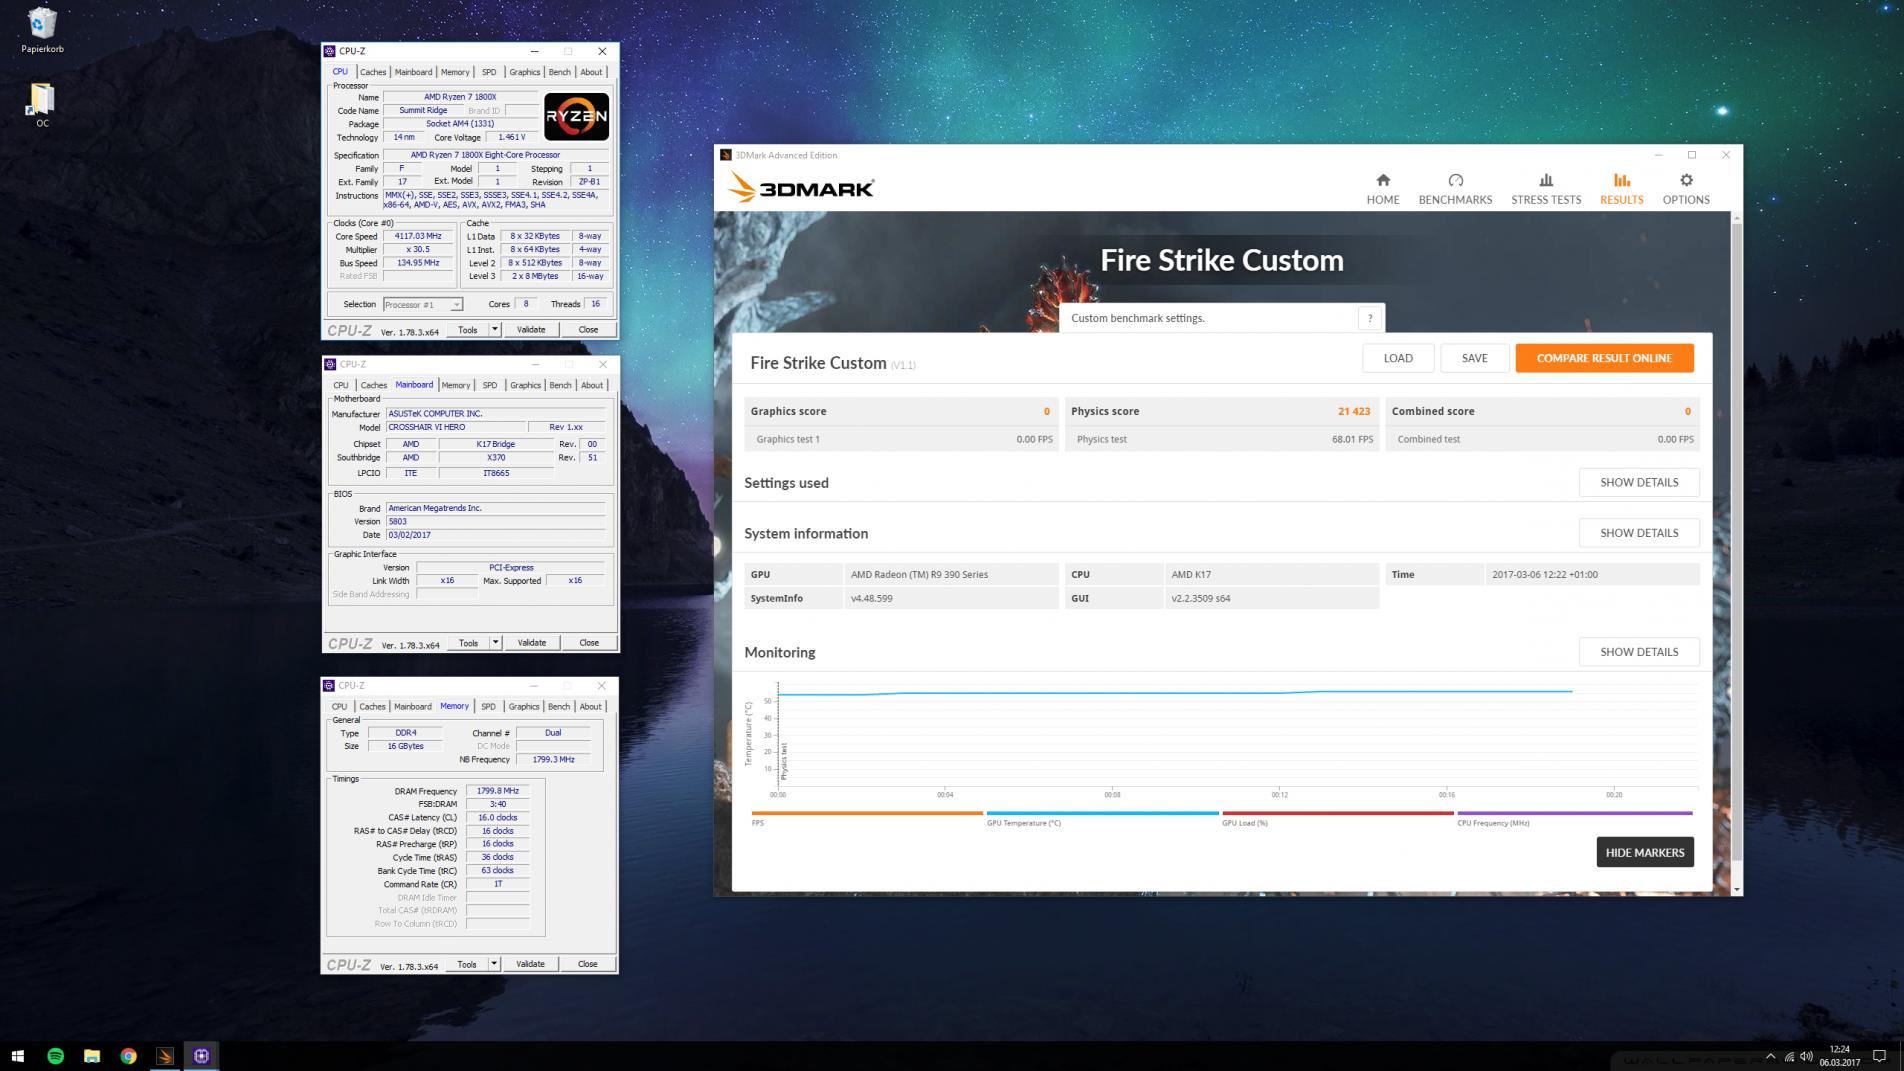Toggle the GPU Load monitoring legend
Screen dimensions: 1904x1071
(1337, 818)
